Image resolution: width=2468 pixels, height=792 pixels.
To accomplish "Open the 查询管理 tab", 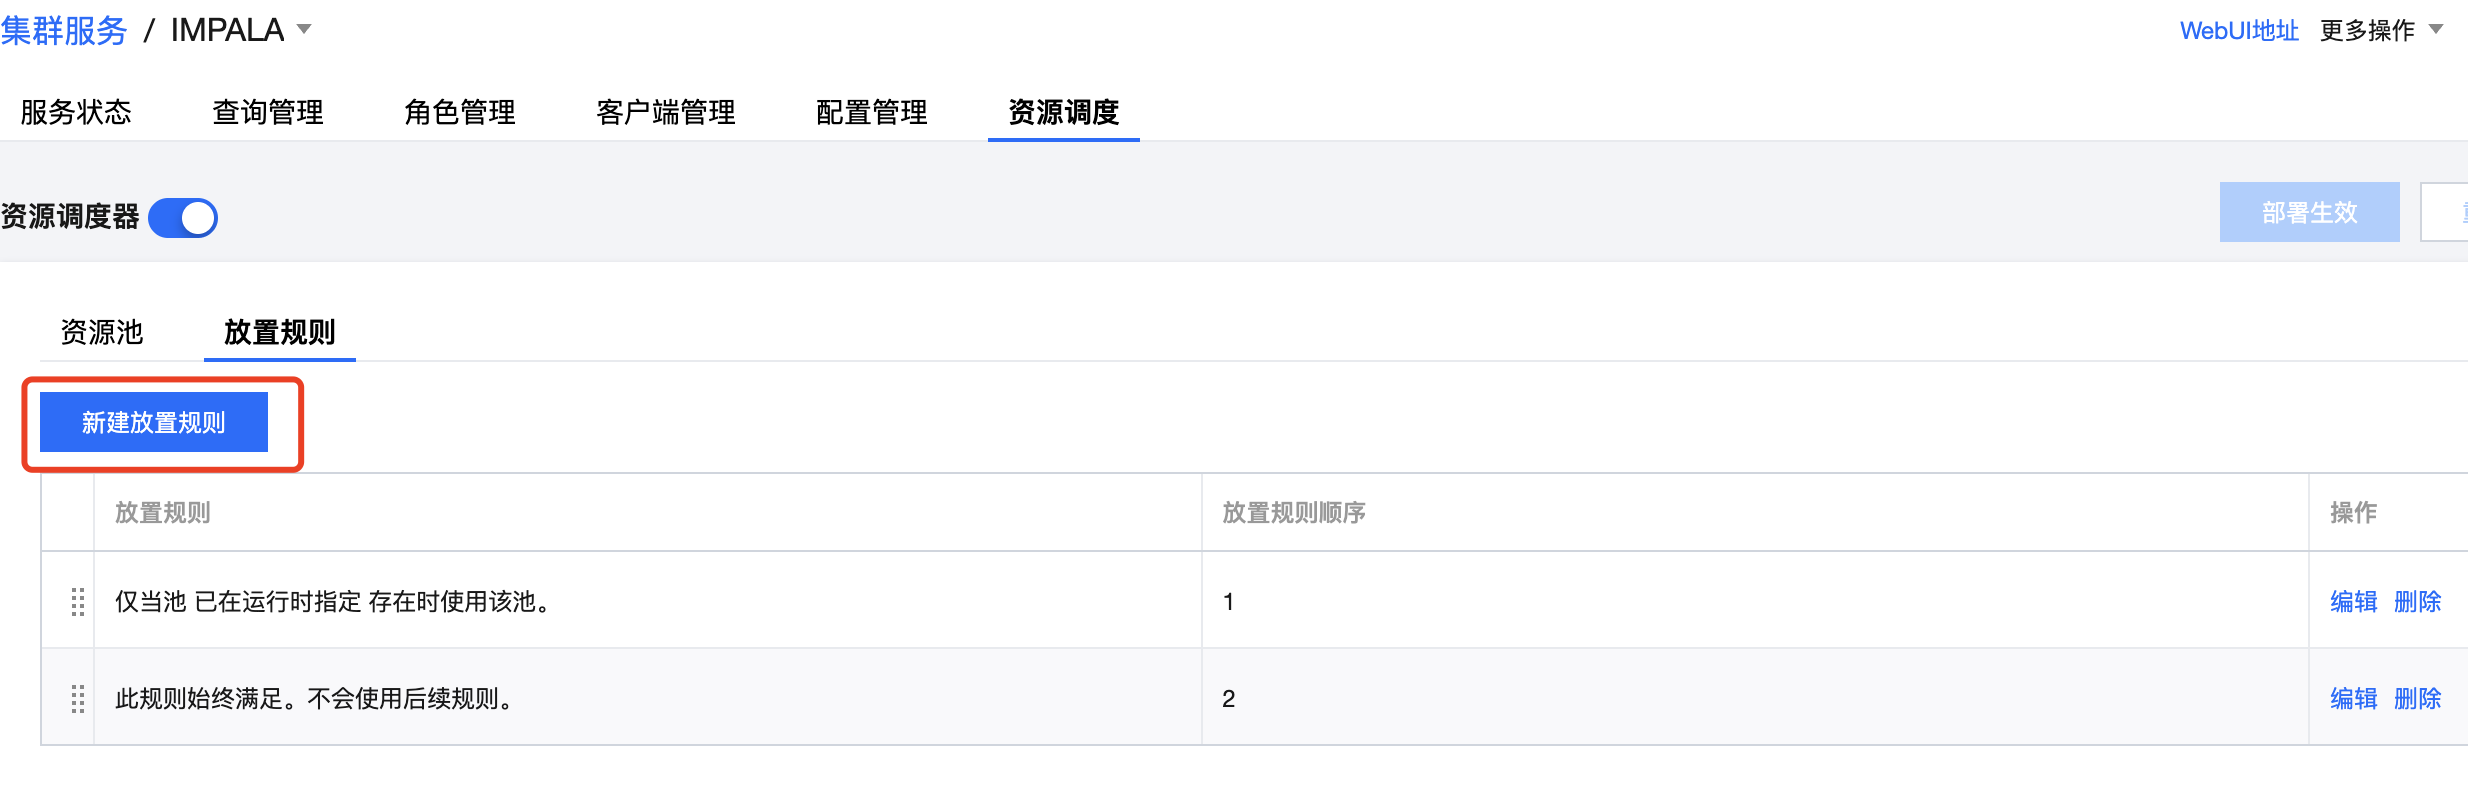I will 268,112.
